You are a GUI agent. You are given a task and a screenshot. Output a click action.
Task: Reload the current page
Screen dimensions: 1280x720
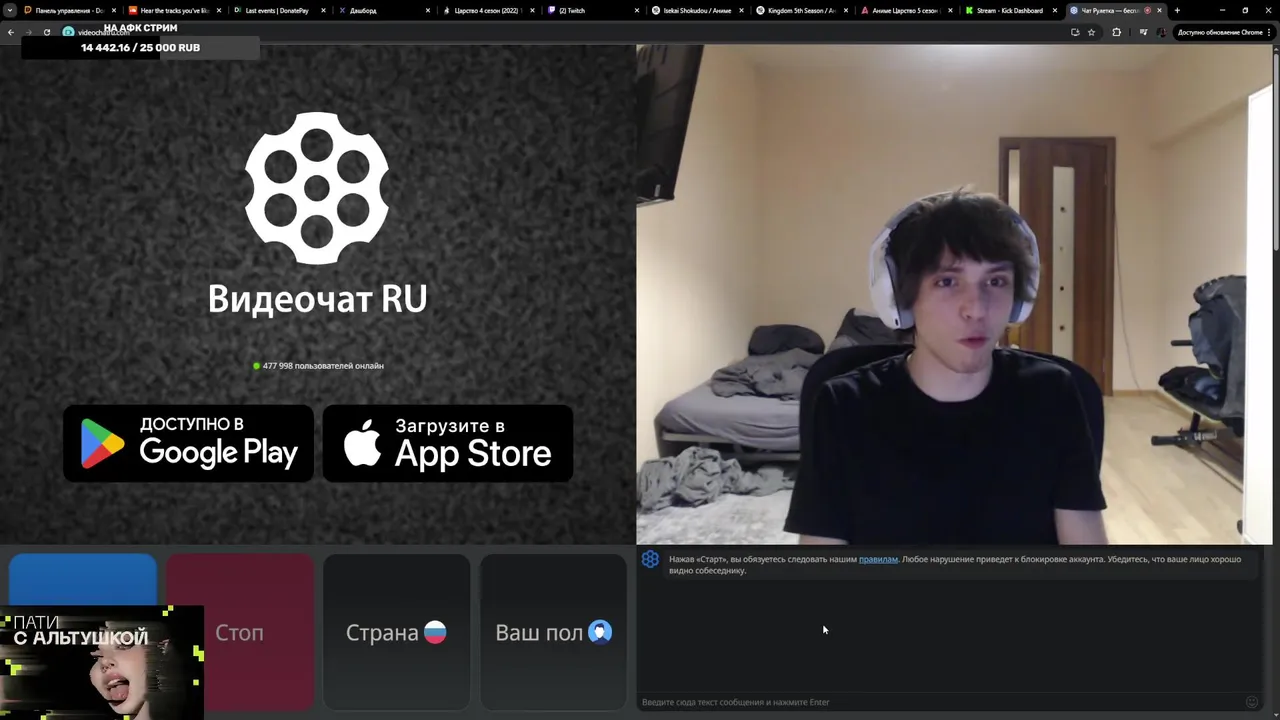(46, 32)
